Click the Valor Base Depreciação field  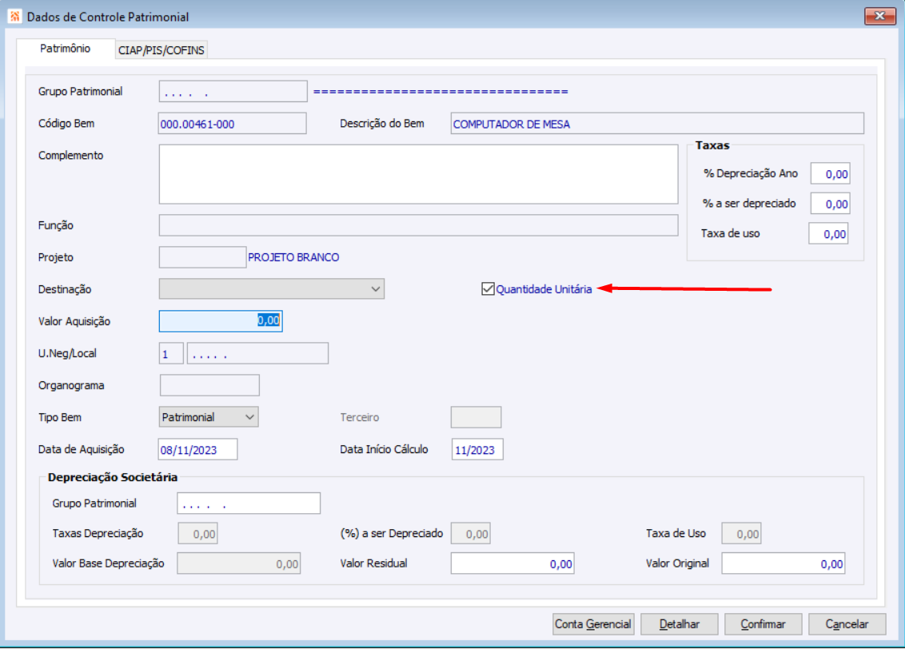pos(239,564)
